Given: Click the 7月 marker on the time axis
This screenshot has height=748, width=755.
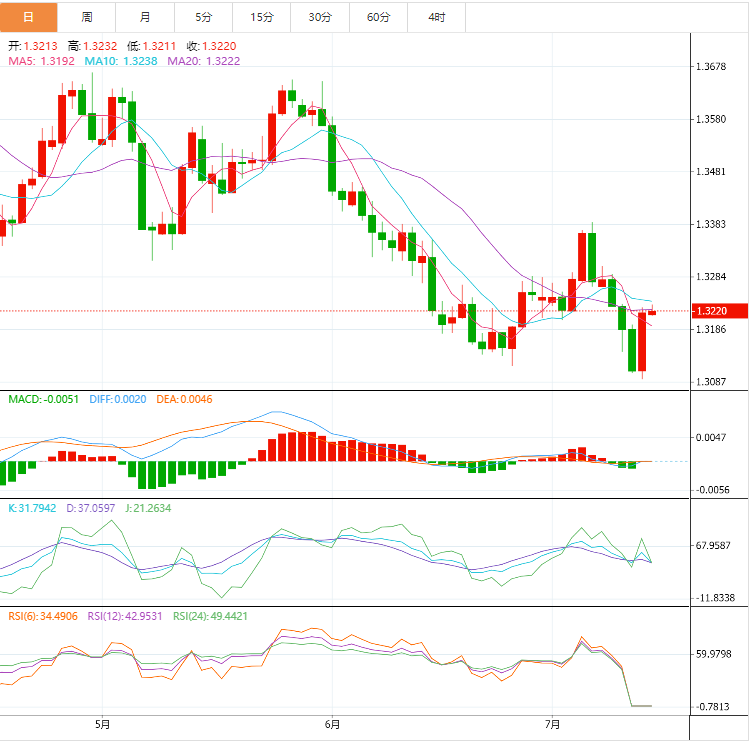Looking at the screenshot, I should pyautogui.click(x=553, y=724).
